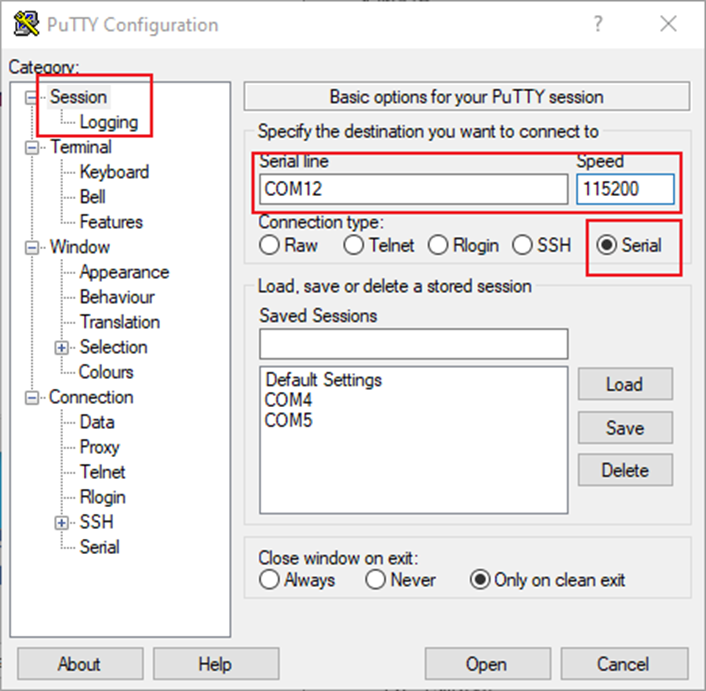The width and height of the screenshot is (706, 691).
Task: Select Telnet connection type option
Action: (353, 245)
